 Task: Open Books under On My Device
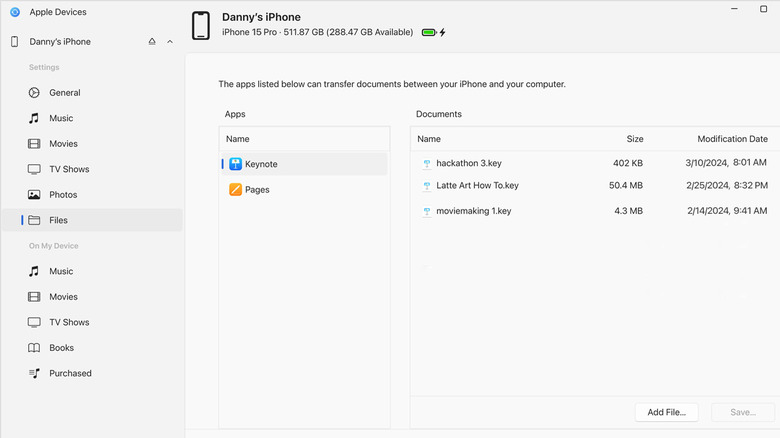click(x=61, y=348)
